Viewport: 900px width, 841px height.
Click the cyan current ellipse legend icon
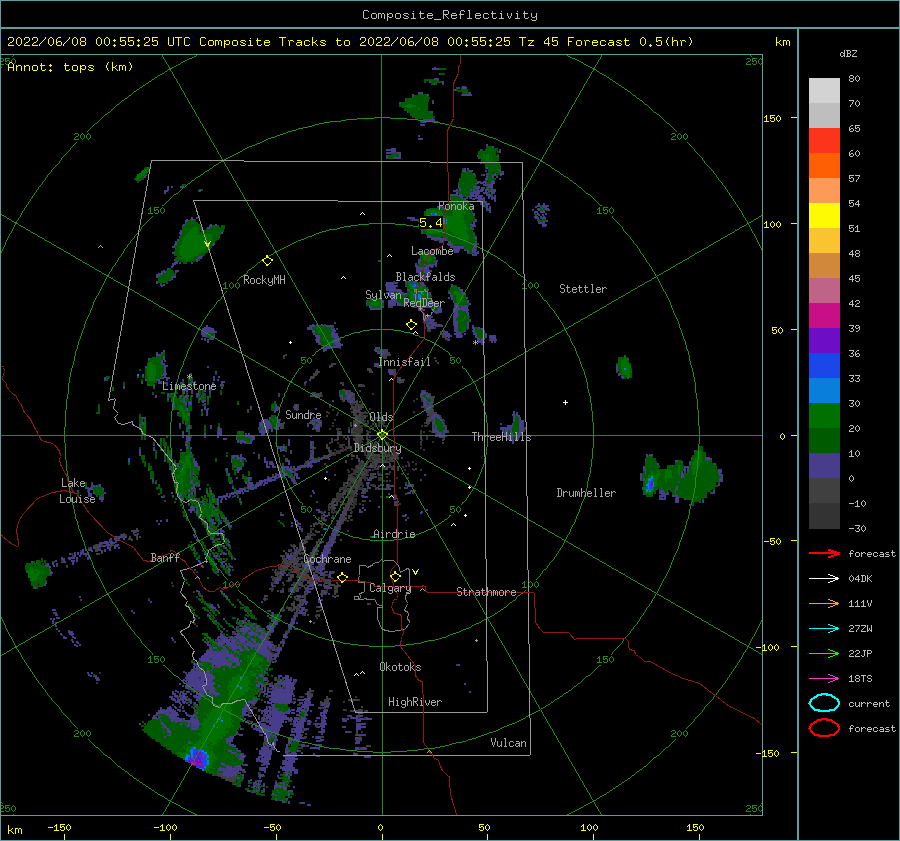(x=824, y=703)
